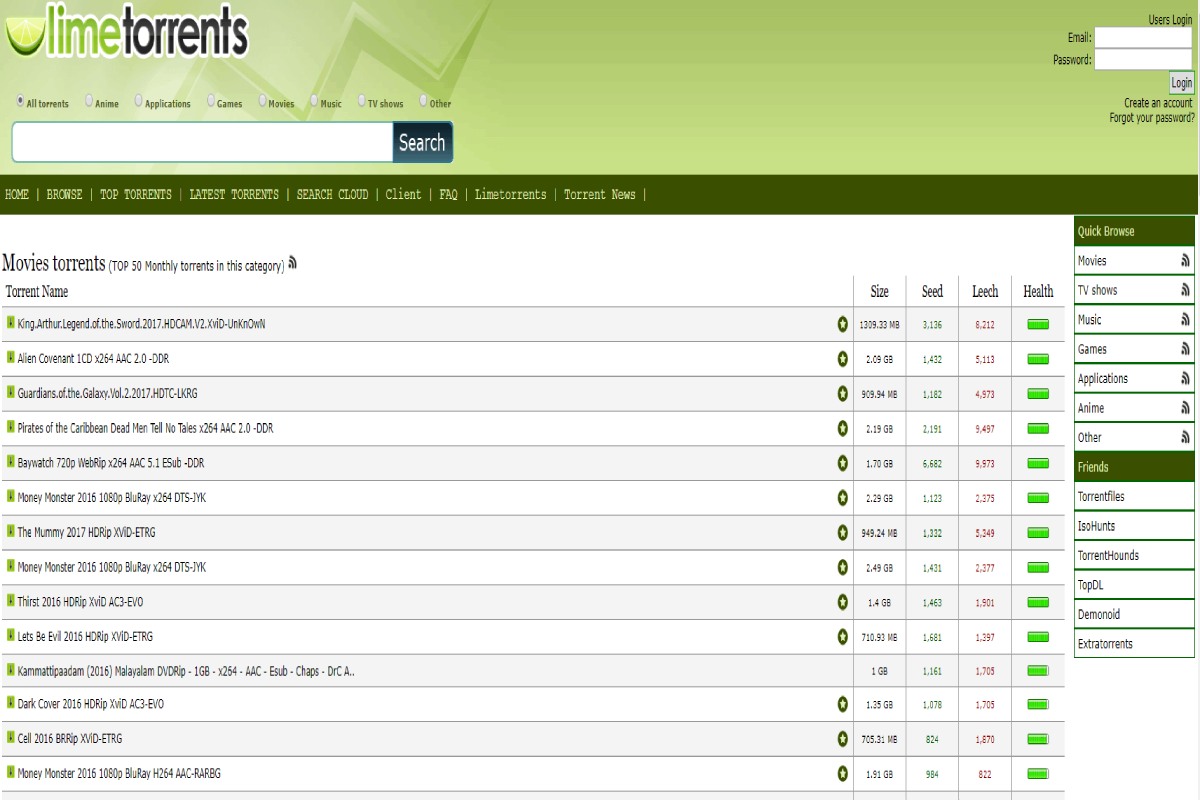Click the download icon beside Pirates of the Caribbean
1200x800 pixels.
[10, 427]
